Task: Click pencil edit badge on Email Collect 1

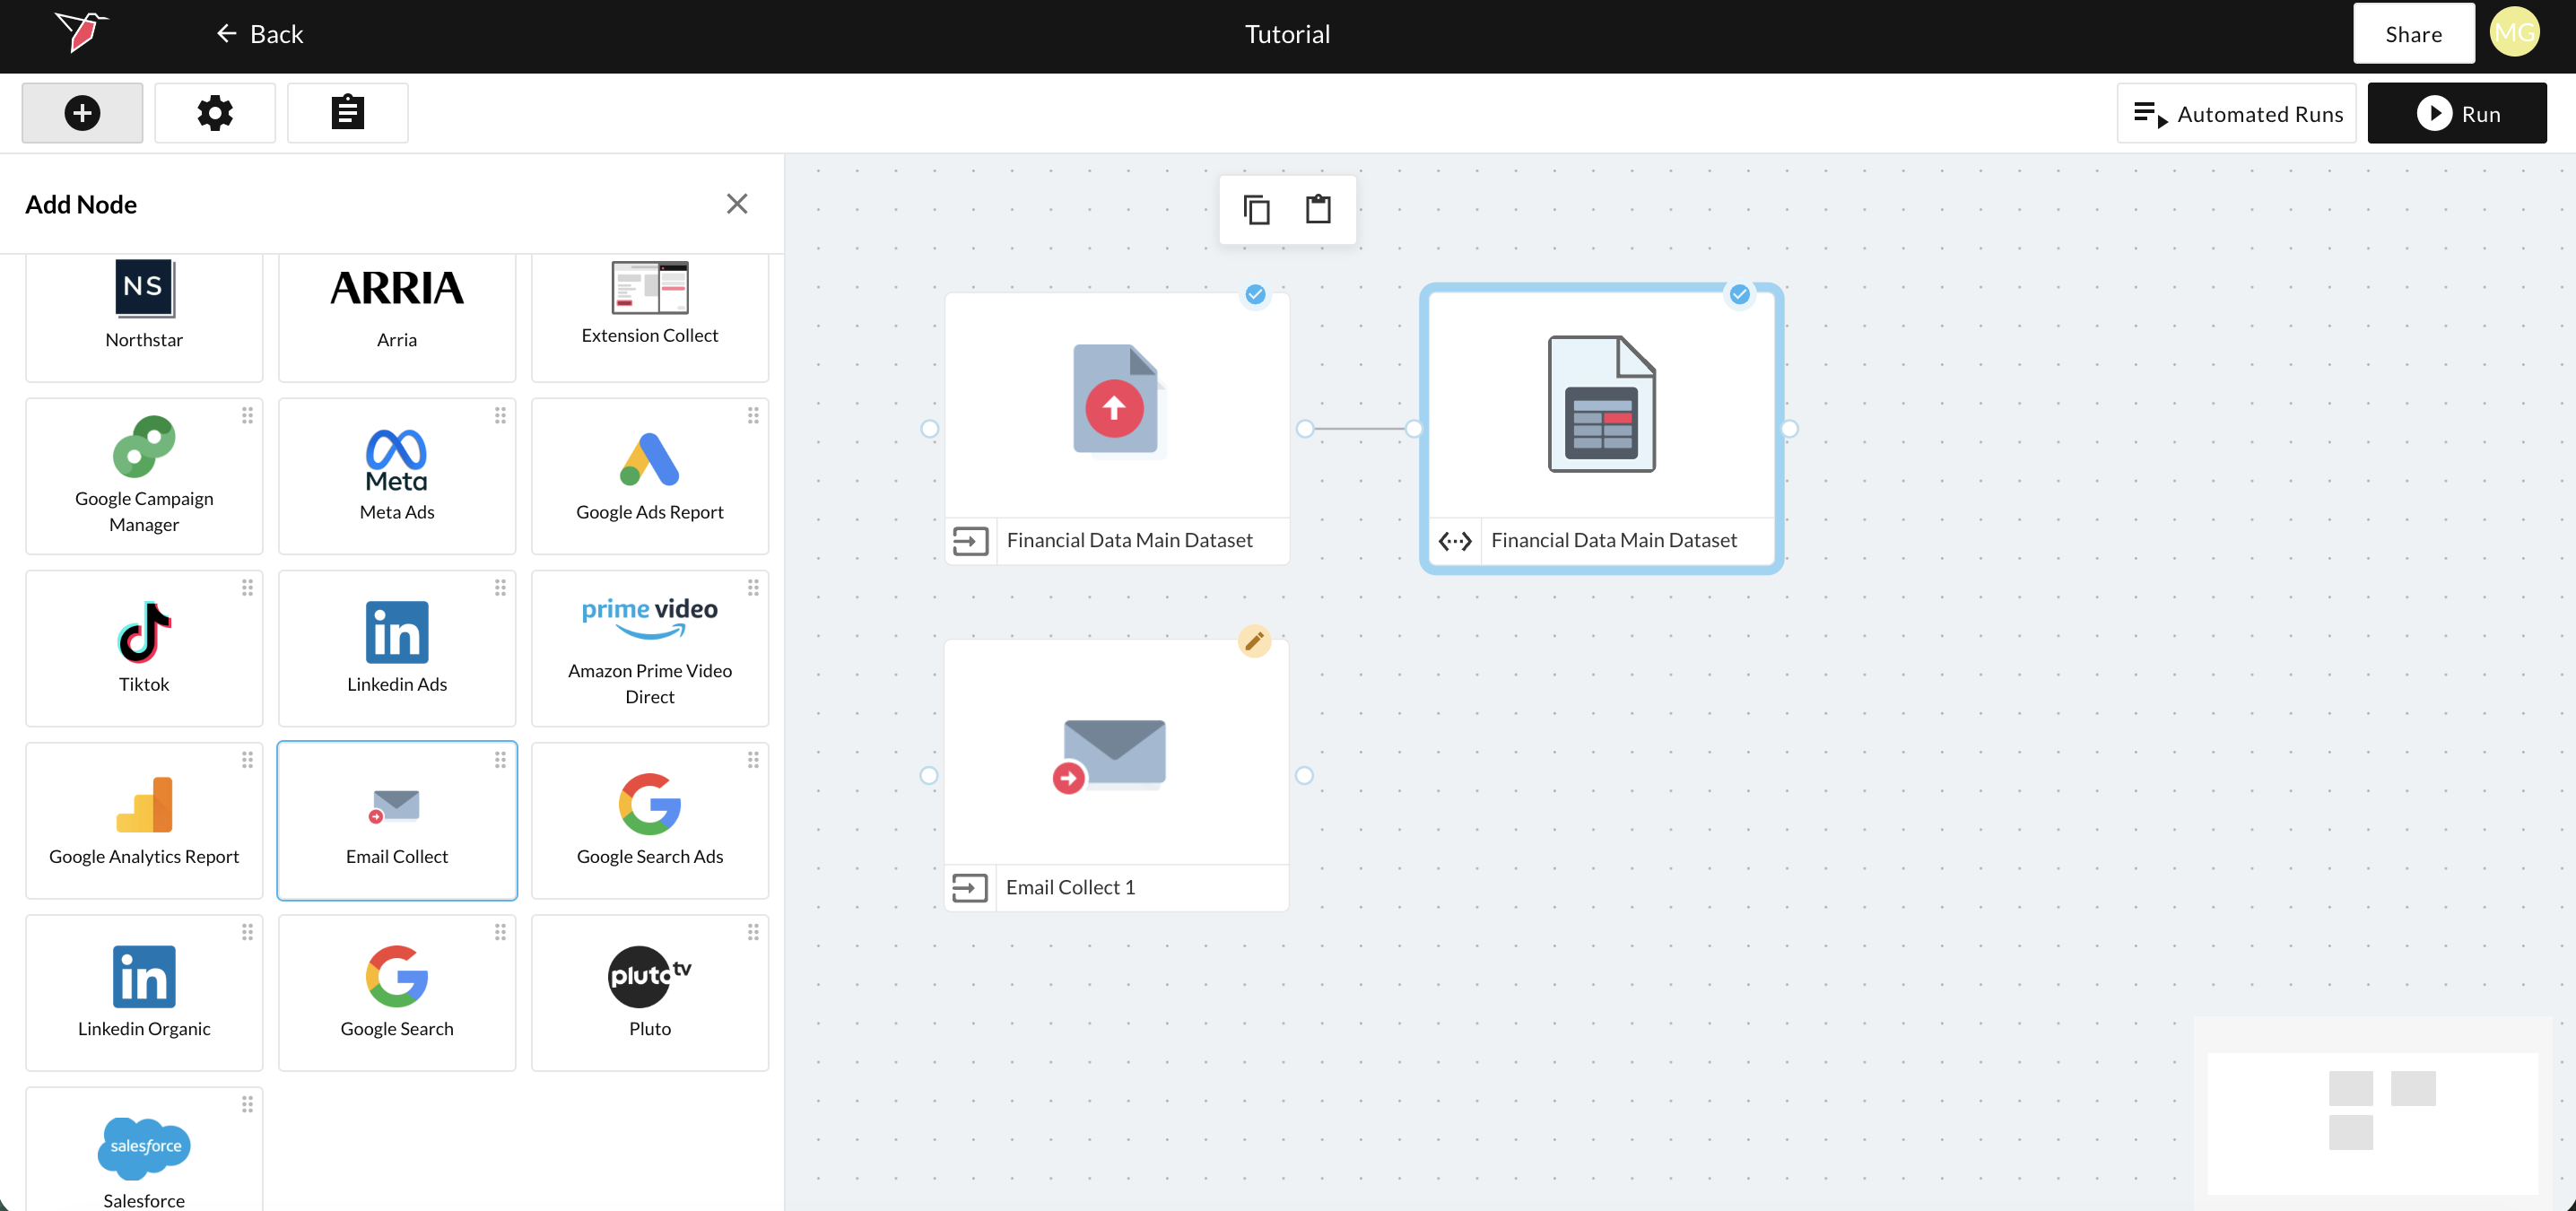Action: click(1254, 641)
